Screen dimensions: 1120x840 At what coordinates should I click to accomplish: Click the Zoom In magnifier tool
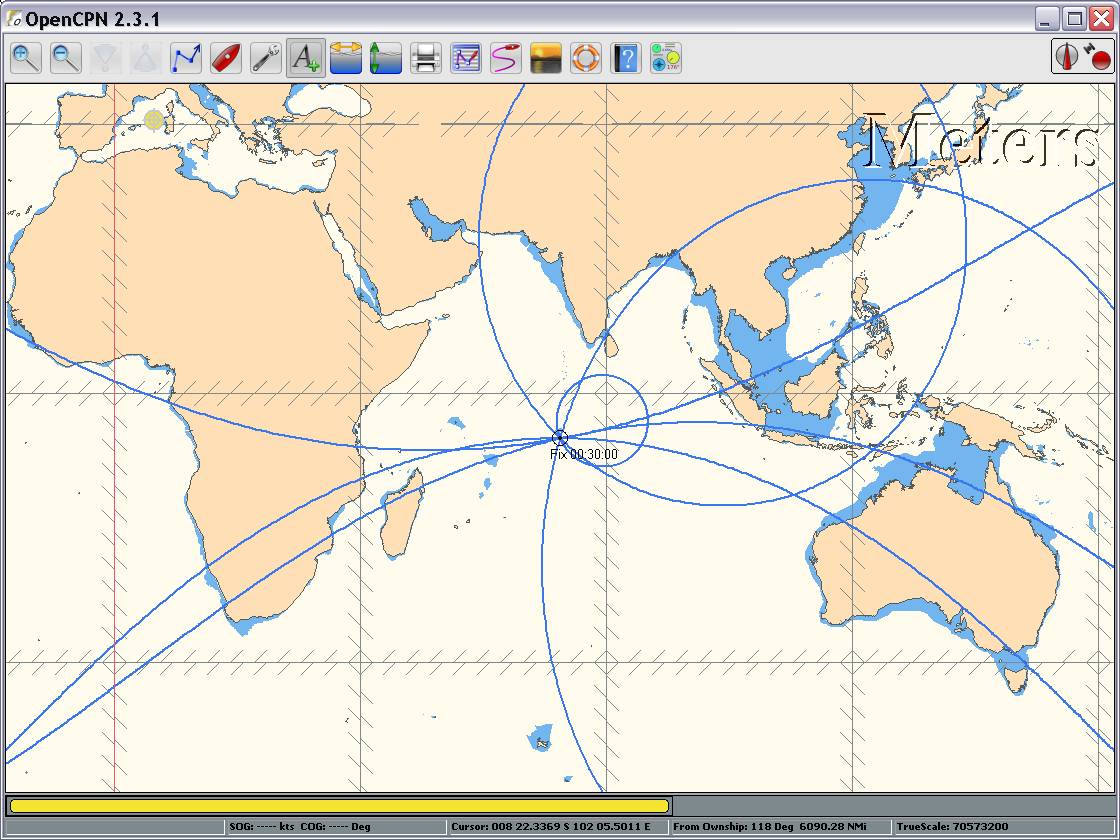click(26, 58)
